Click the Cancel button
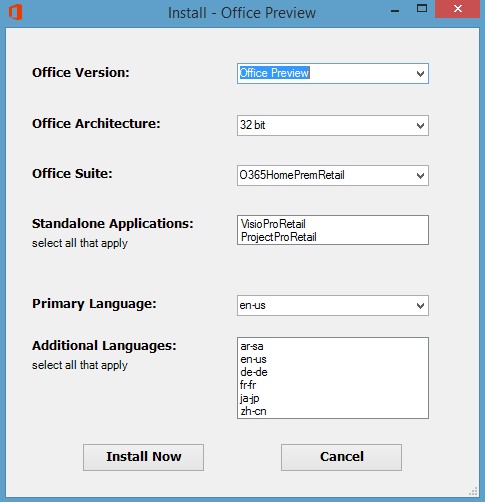Screen dimensions: 485x502 (x=341, y=457)
